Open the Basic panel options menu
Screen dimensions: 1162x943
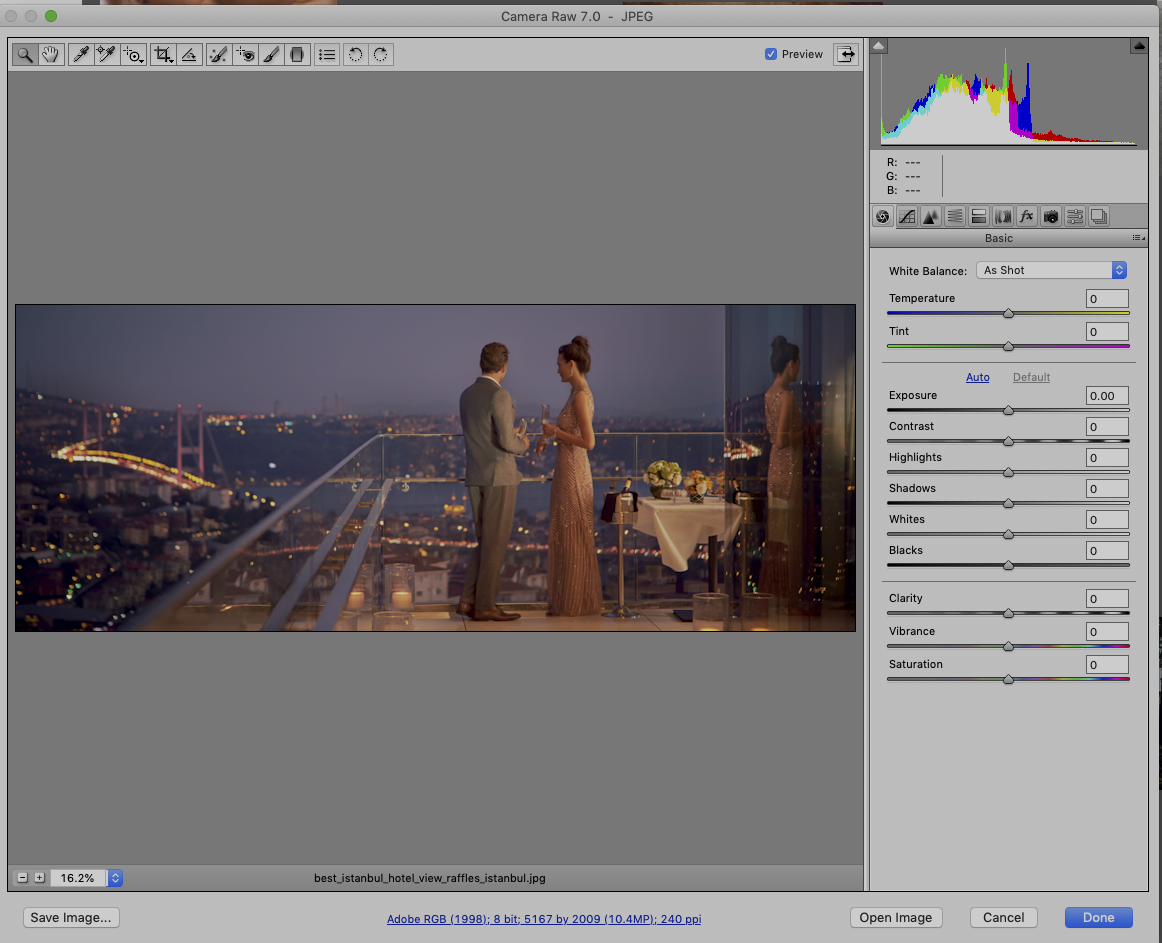pyautogui.click(x=1138, y=238)
